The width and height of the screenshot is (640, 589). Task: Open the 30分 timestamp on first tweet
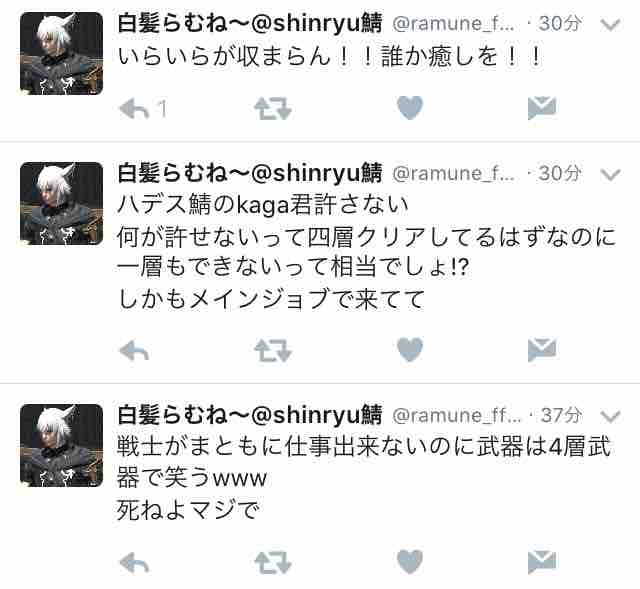coord(560,23)
